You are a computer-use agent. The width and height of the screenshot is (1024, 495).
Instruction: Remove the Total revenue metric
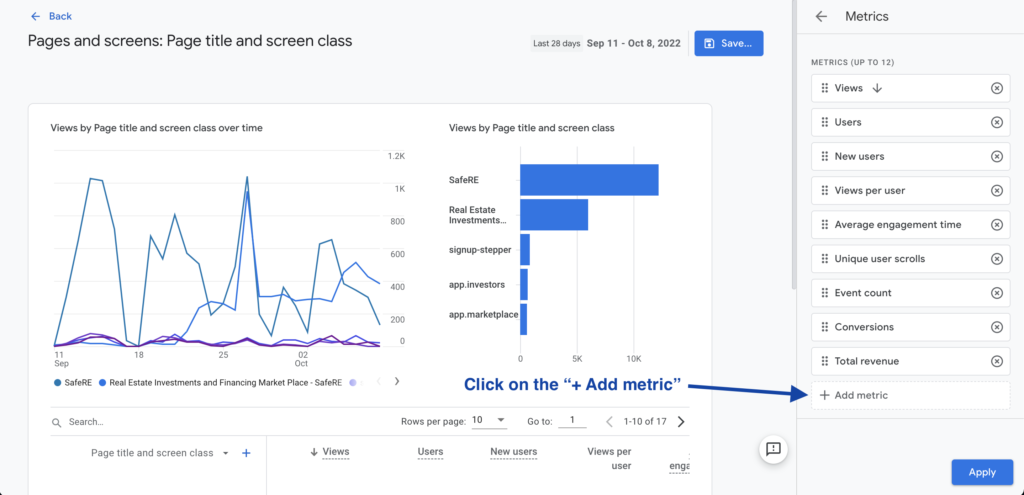point(996,361)
